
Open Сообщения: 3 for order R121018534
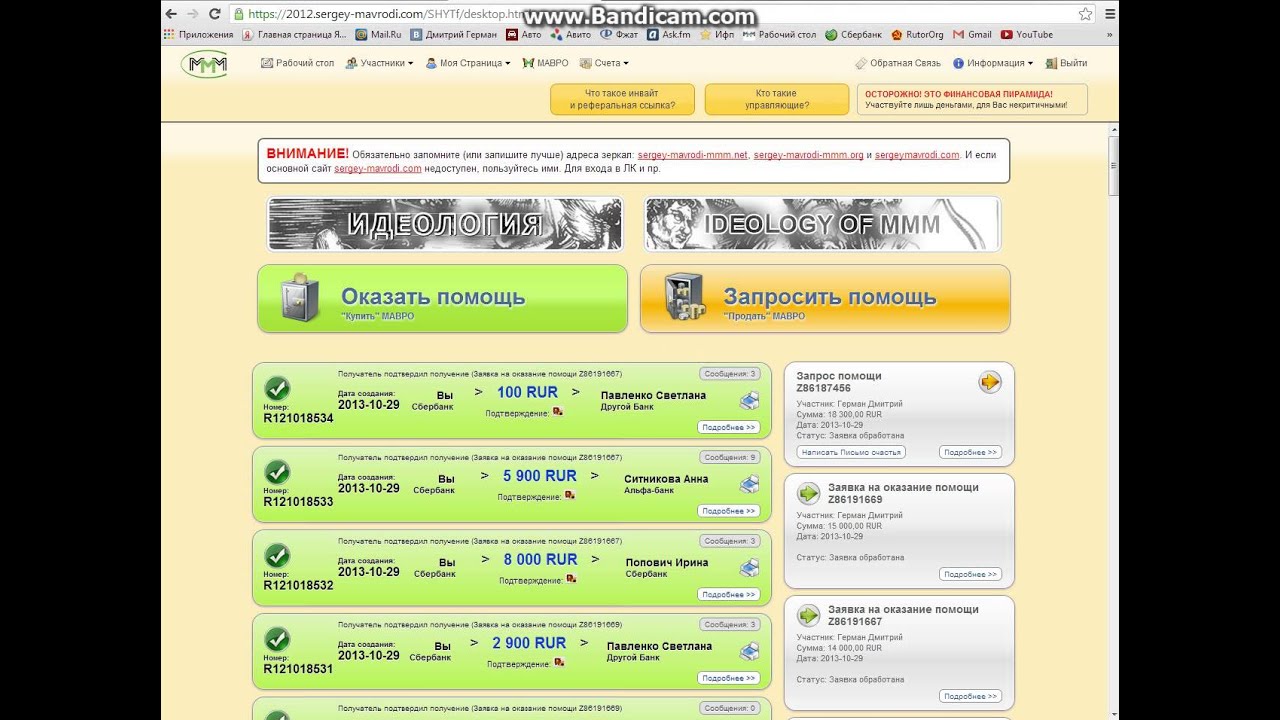point(731,374)
